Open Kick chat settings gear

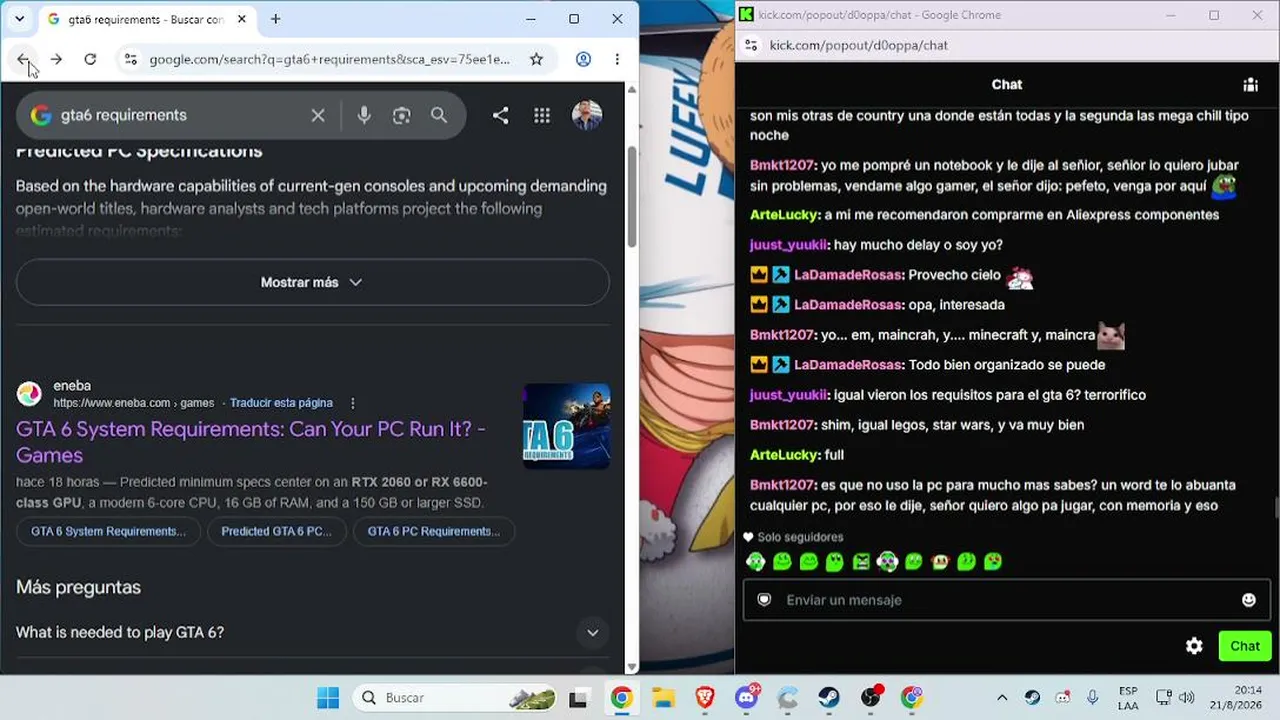tap(1194, 646)
